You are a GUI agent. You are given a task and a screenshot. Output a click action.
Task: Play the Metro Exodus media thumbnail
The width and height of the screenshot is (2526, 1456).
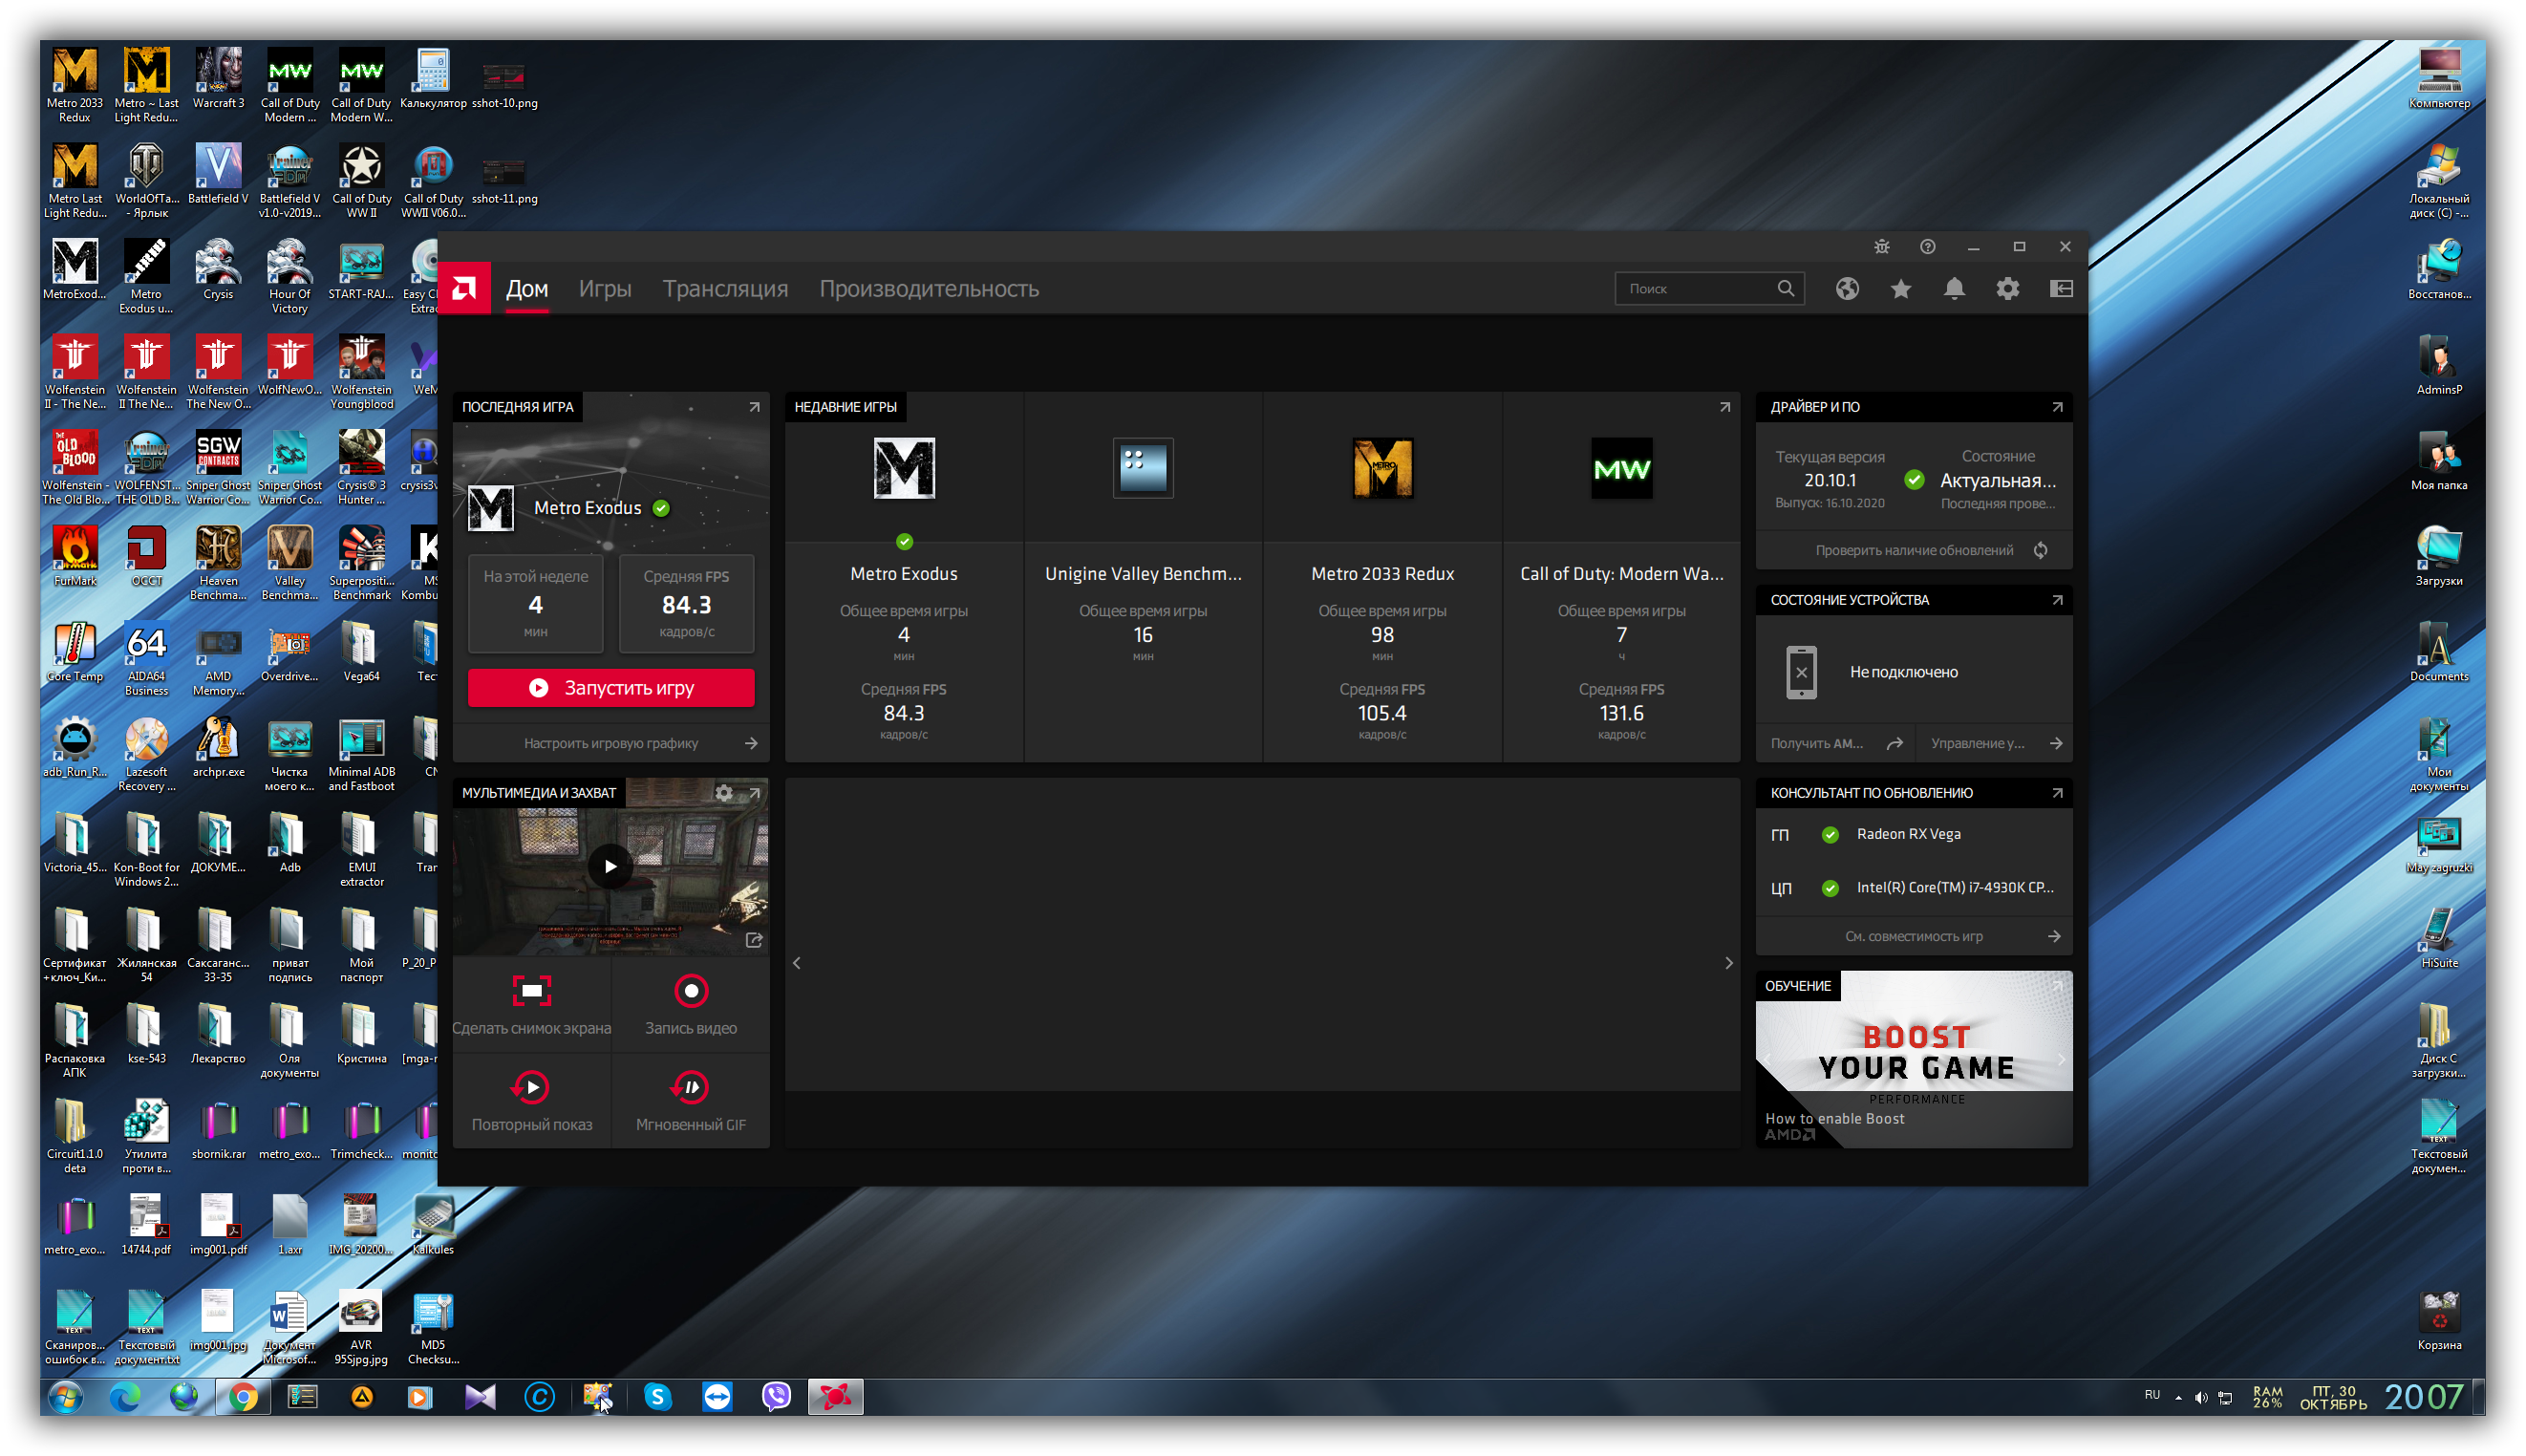click(610, 866)
